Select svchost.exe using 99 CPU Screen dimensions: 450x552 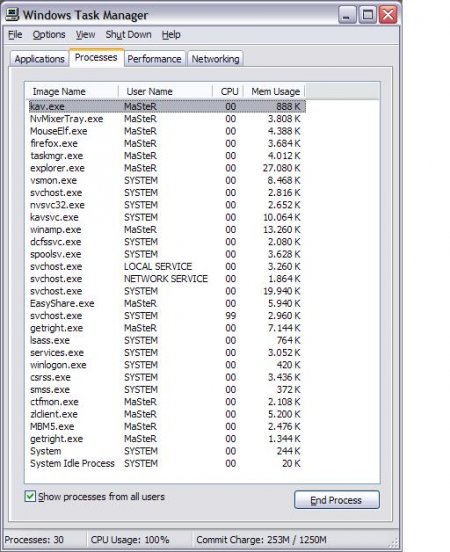pyautogui.click(x=167, y=316)
